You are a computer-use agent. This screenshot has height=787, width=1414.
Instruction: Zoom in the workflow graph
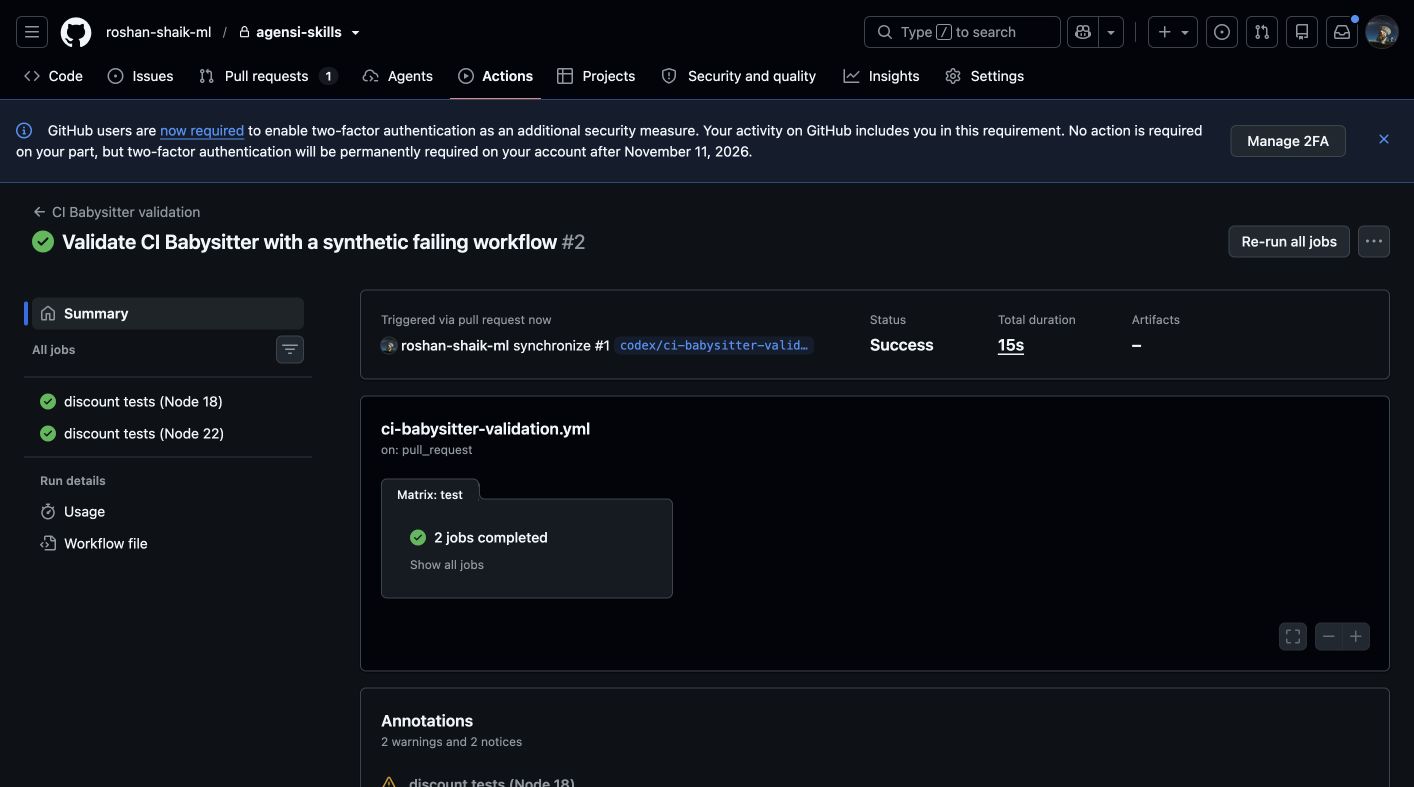[1356, 636]
